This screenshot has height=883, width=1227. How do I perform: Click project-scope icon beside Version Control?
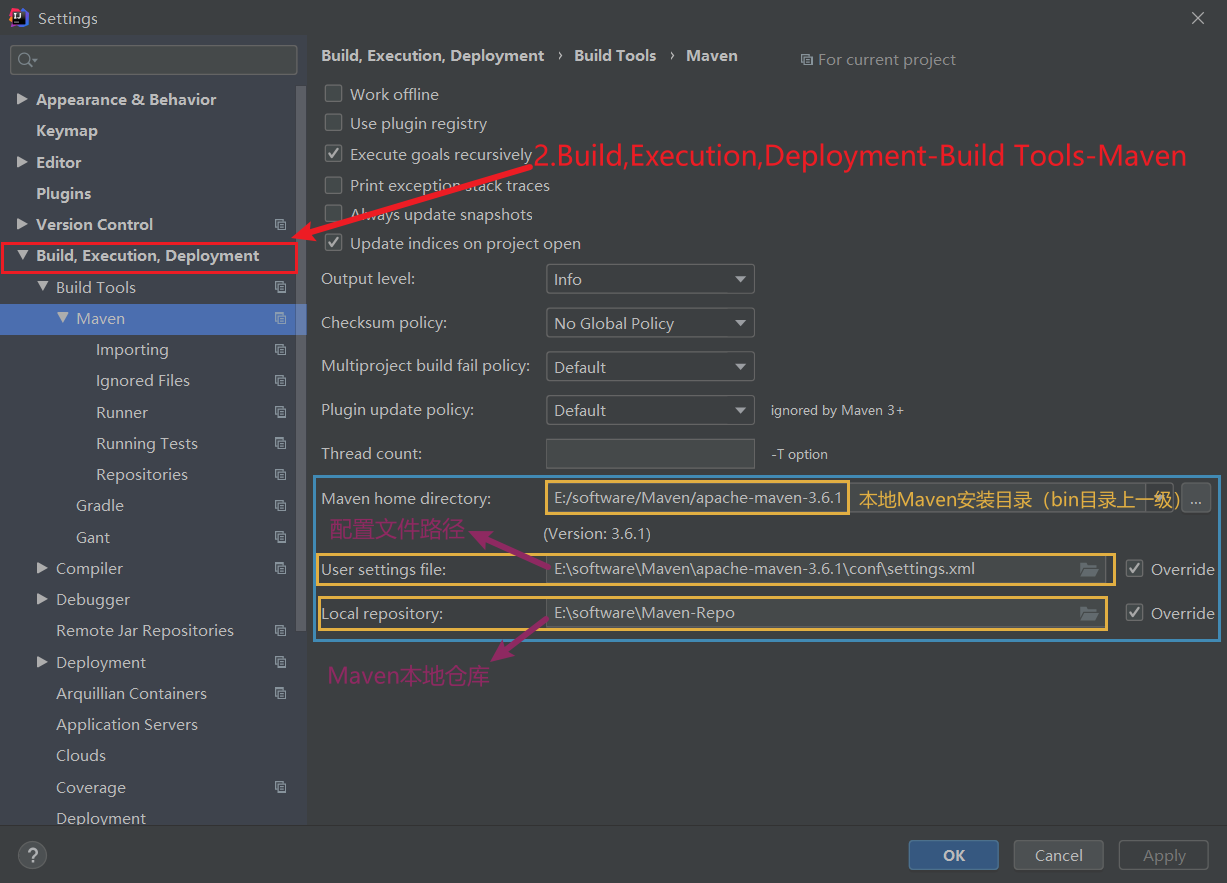280,225
